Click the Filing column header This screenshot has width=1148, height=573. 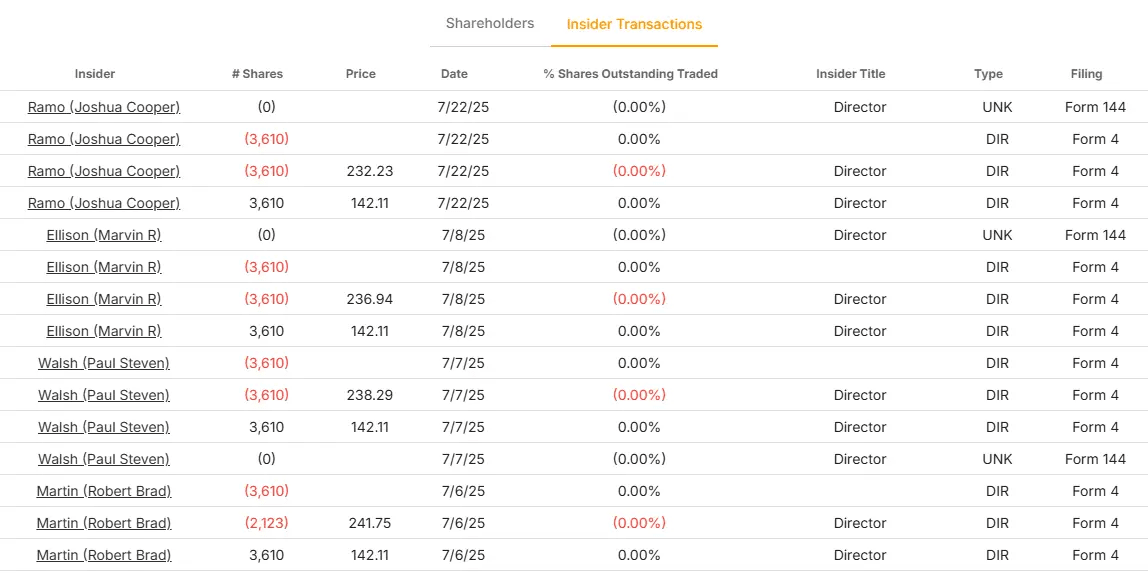[x=1086, y=74]
